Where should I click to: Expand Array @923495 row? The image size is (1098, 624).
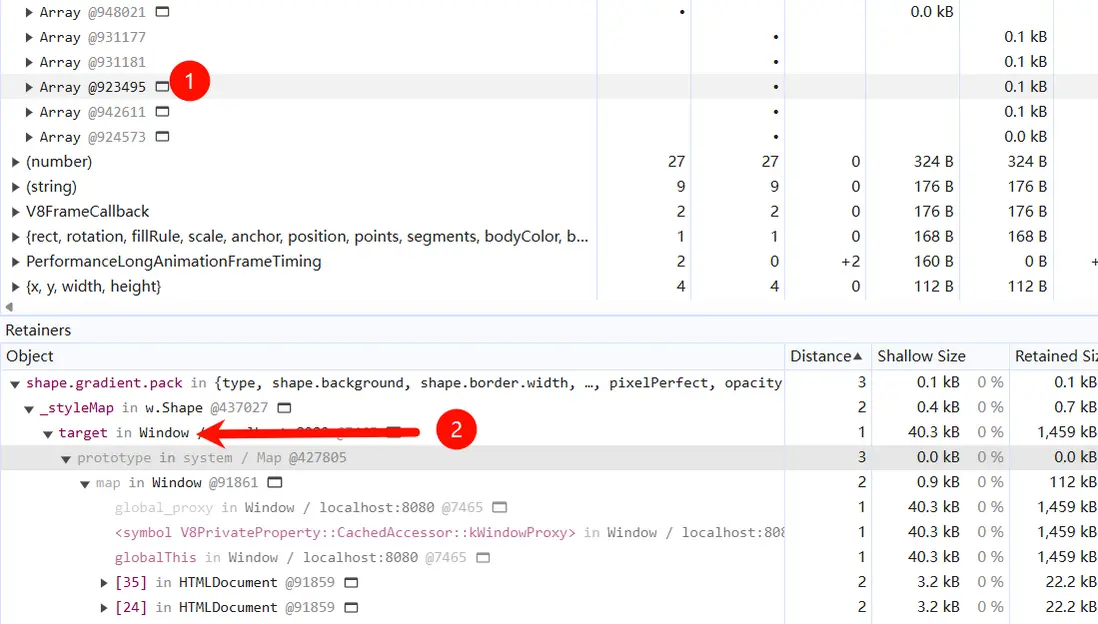pyautogui.click(x=29, y=87)
